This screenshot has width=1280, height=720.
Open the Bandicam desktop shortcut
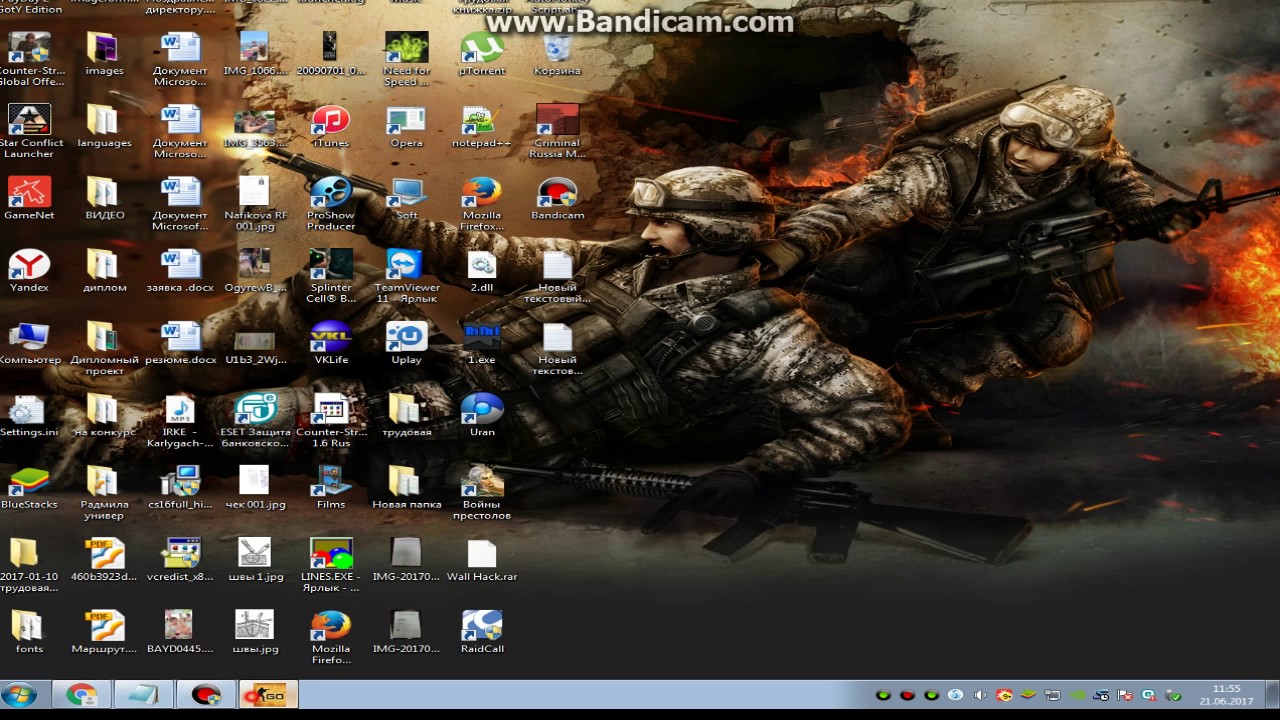(x=557, y=198)
